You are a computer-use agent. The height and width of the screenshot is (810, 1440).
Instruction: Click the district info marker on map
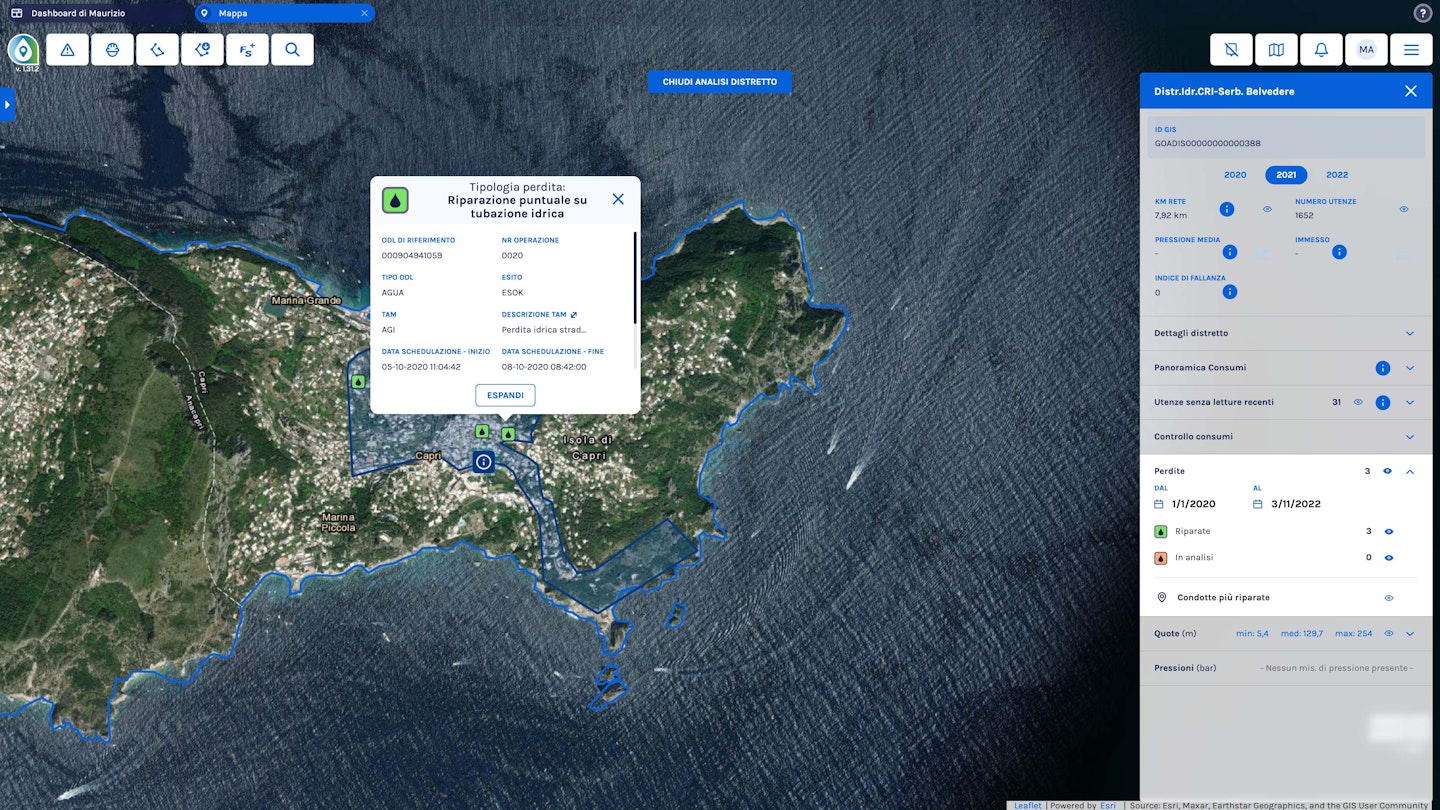coord(484,462)
